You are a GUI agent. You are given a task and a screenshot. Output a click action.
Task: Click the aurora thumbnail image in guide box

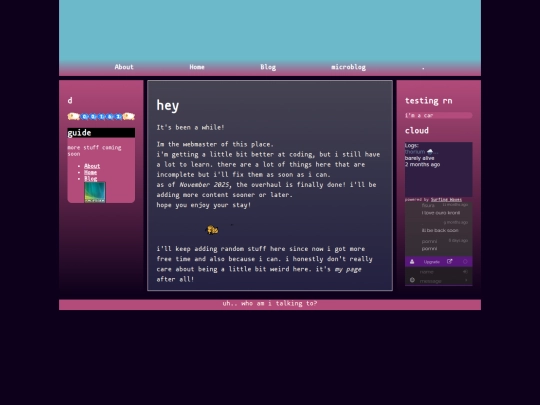coord(95,192)
